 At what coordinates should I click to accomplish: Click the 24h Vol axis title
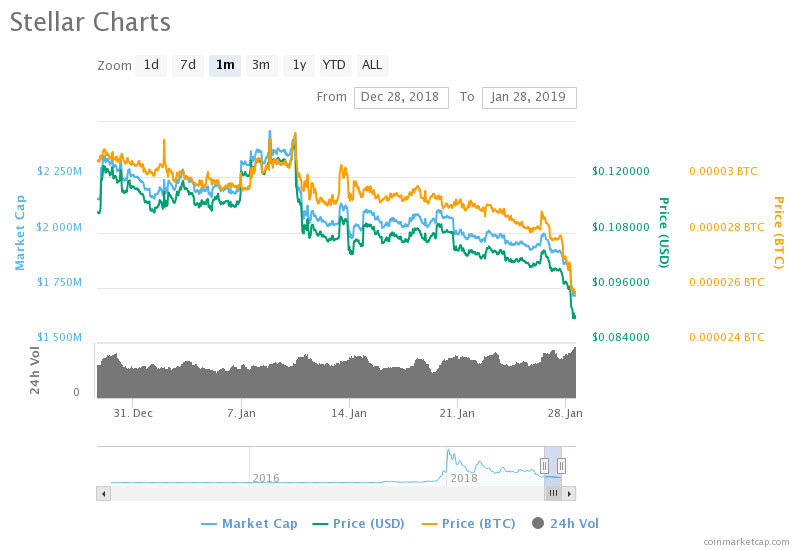pyautogui.click(x=34, y=370)
